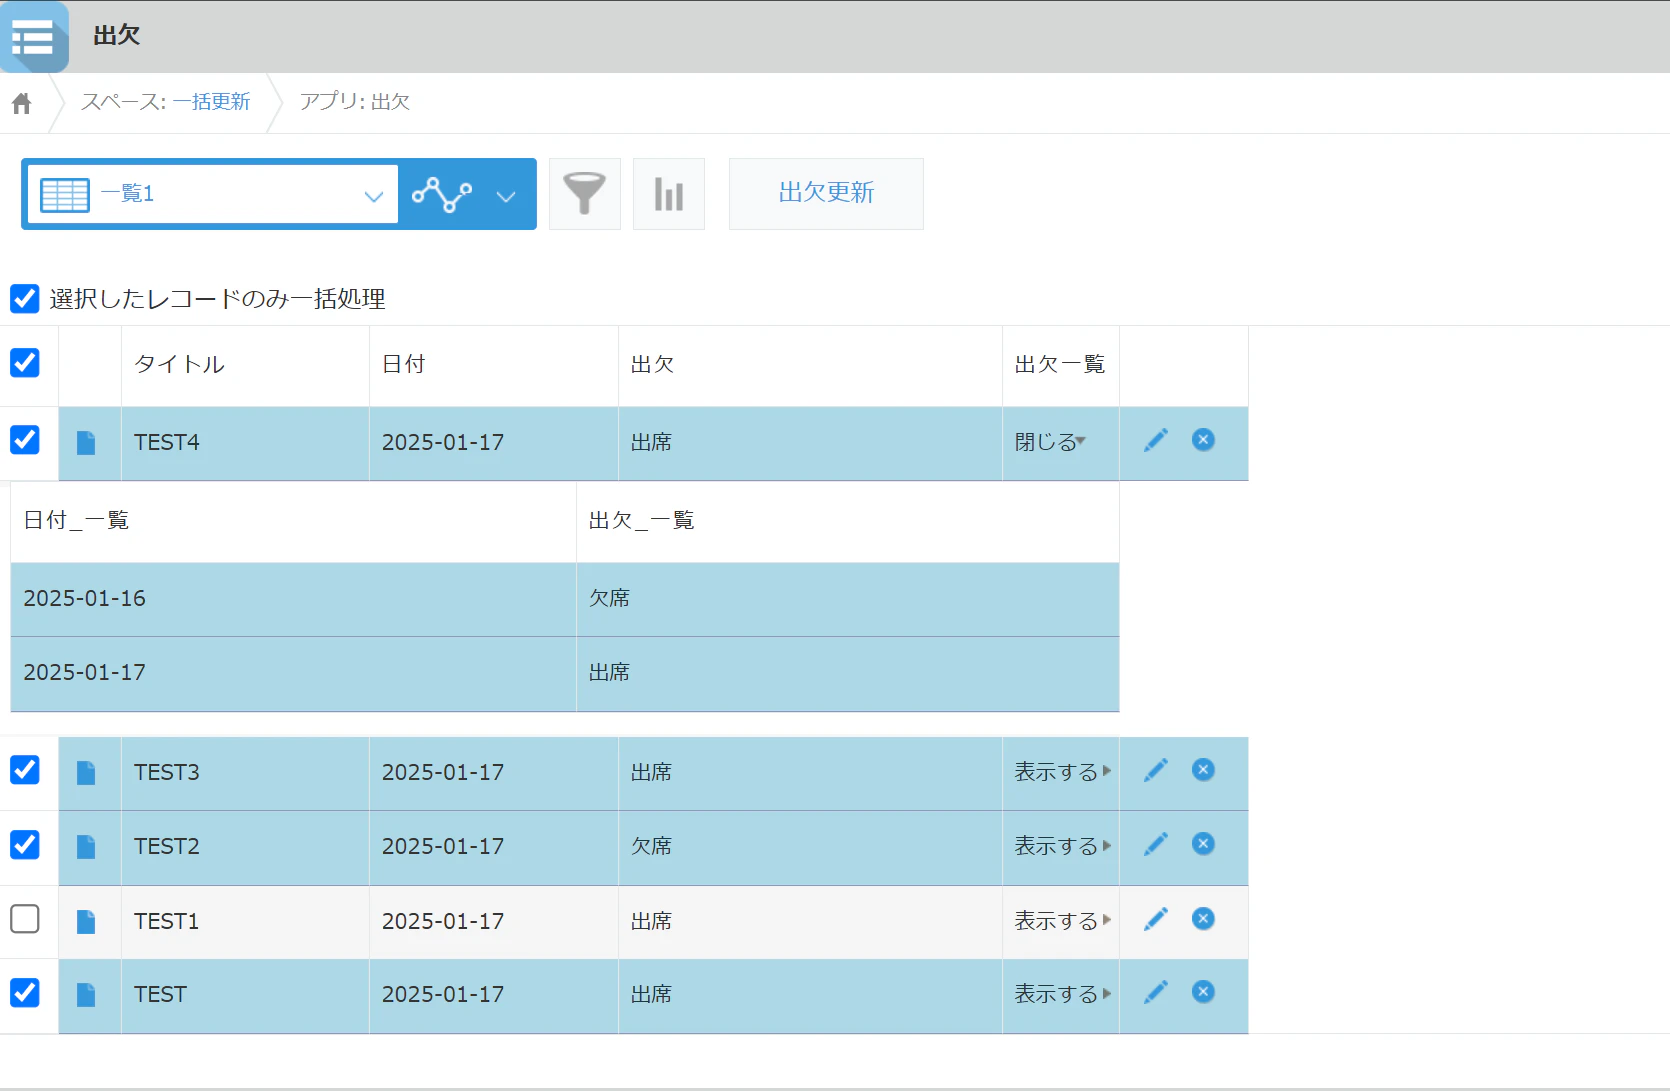Click the 日付 column header

coord(404,364)
